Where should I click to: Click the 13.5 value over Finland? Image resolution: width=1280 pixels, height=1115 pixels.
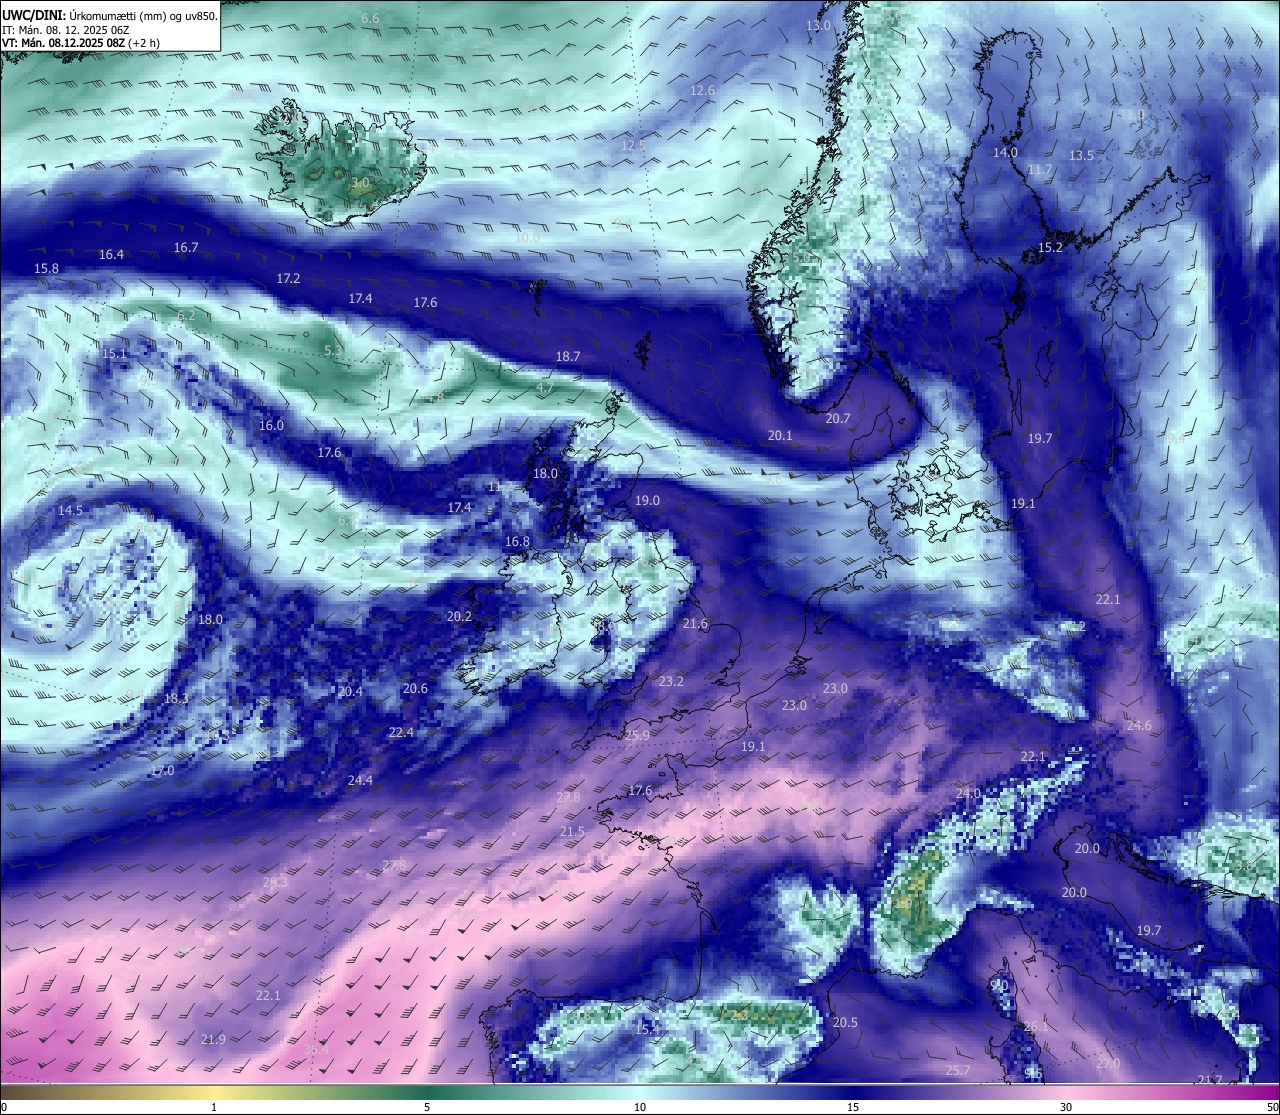(1082, 156)
